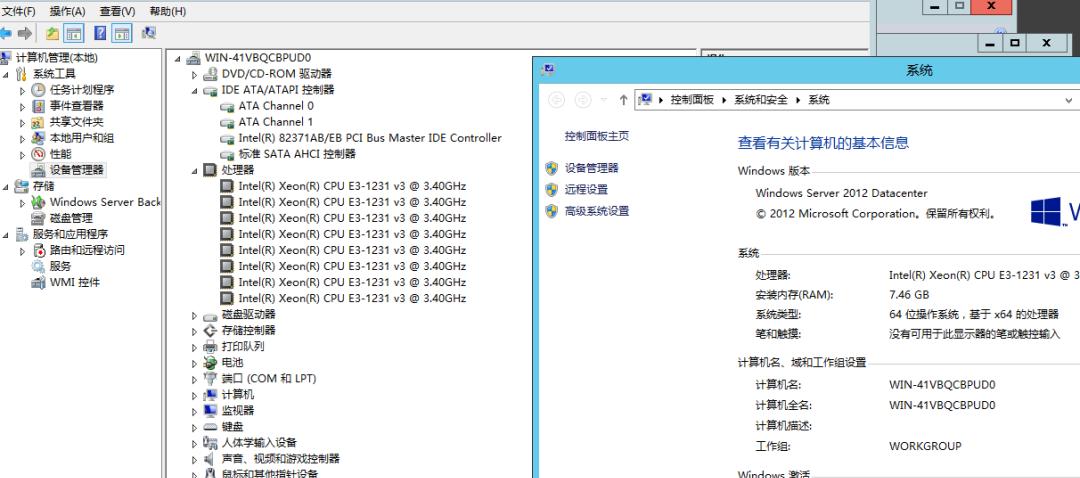This screenshot has width=1080, height=478.
Task: Select 性能 icon in tree
Action: (39, 154)
